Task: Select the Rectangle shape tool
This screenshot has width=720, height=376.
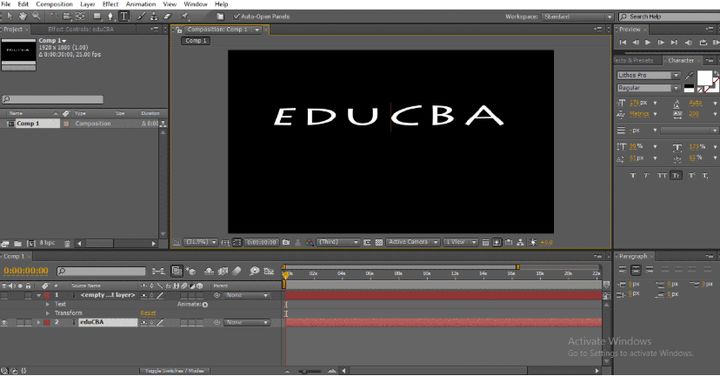Action: click(x=97, y=17)
